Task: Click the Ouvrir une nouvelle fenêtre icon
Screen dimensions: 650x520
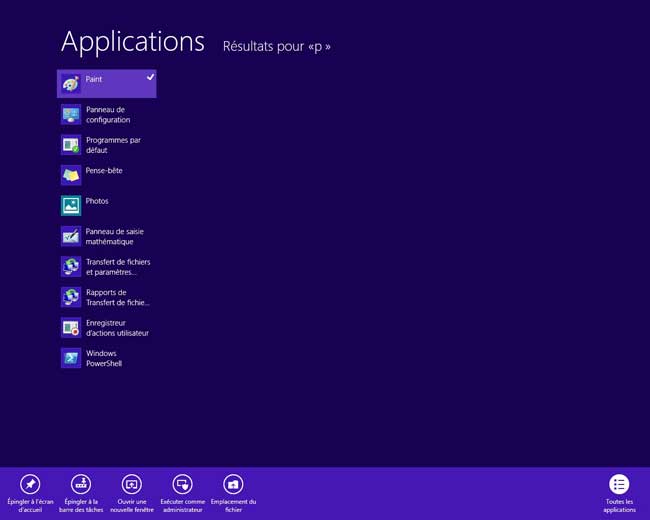Action: 132,484
